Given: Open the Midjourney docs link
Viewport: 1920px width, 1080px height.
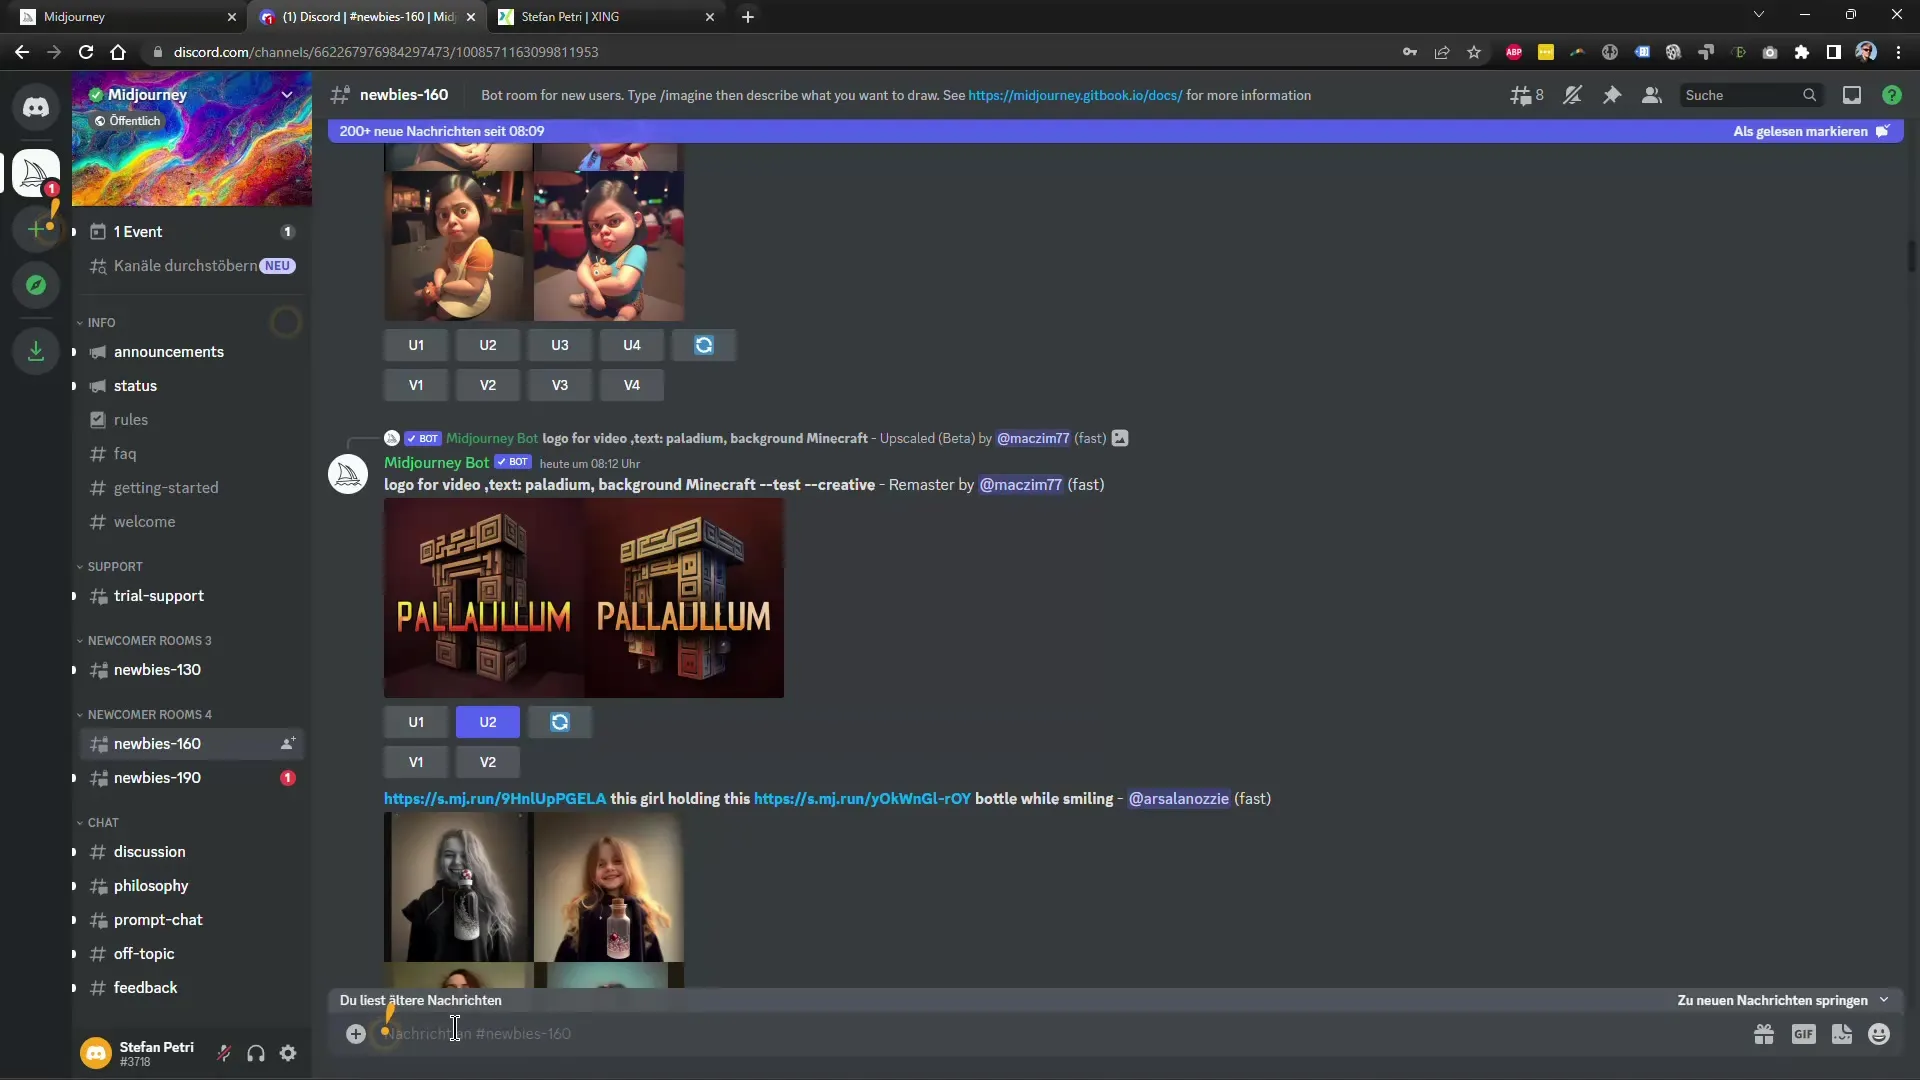Looking at the screenshot, I should (x=1075, y=94).
